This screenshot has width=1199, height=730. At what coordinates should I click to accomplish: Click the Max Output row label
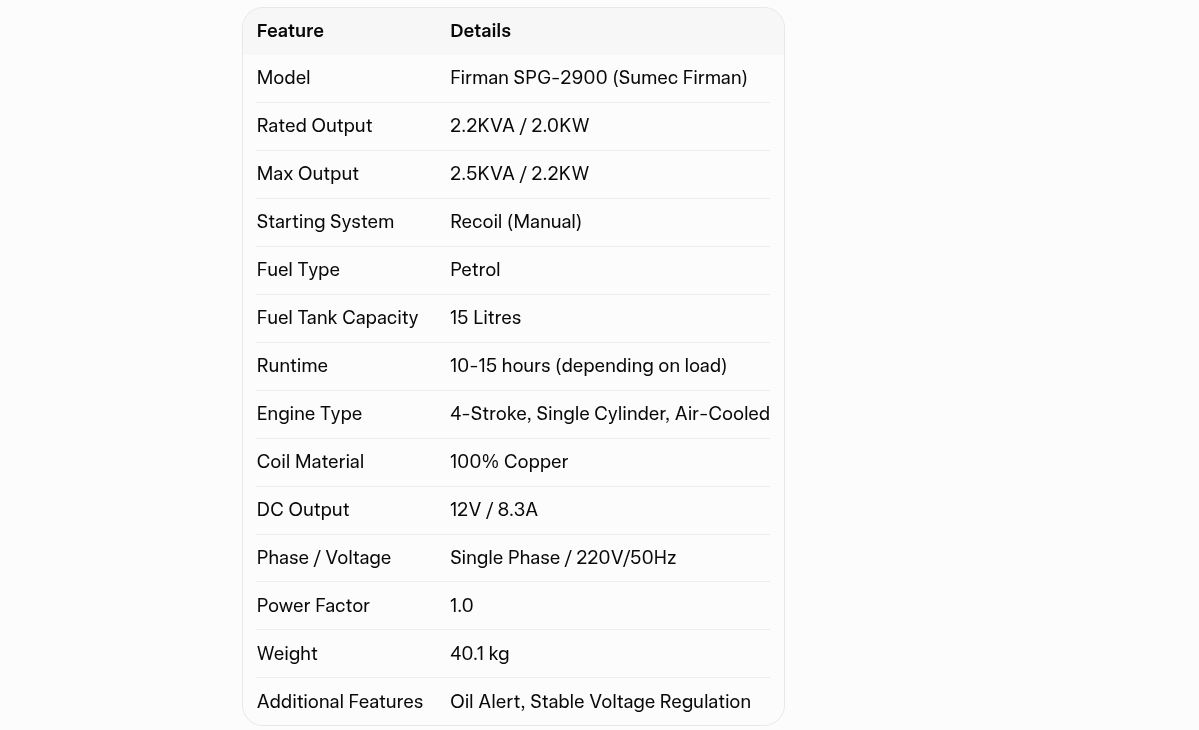tap(307, 174)
